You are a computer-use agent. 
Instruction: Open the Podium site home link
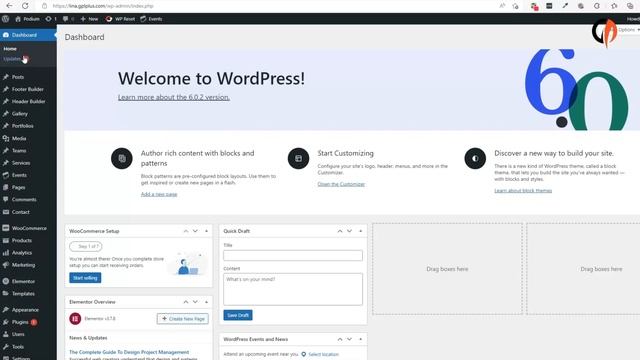(27, 19)
